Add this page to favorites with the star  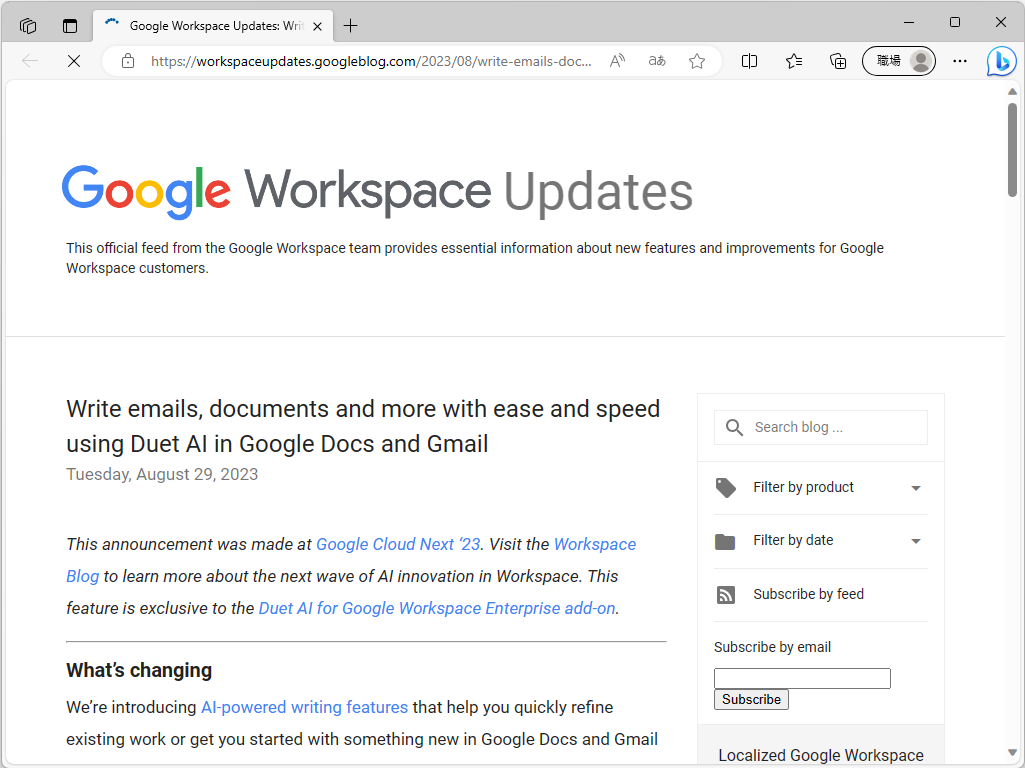click(x=697, y=61)
